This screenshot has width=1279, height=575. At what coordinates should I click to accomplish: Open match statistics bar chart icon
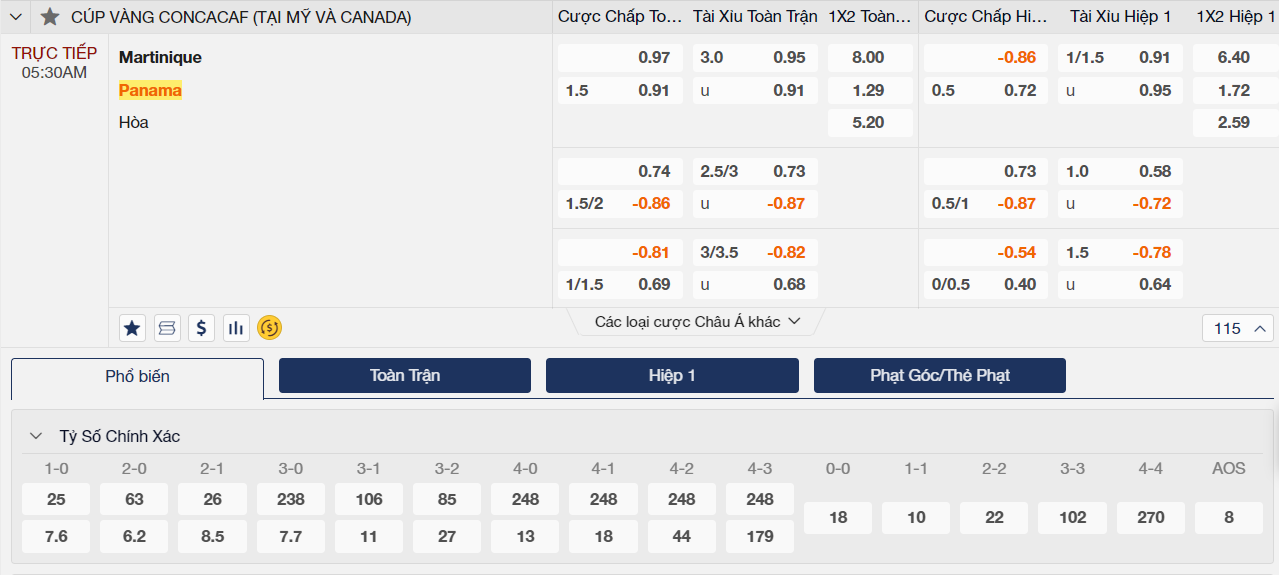tap(236, 327)
